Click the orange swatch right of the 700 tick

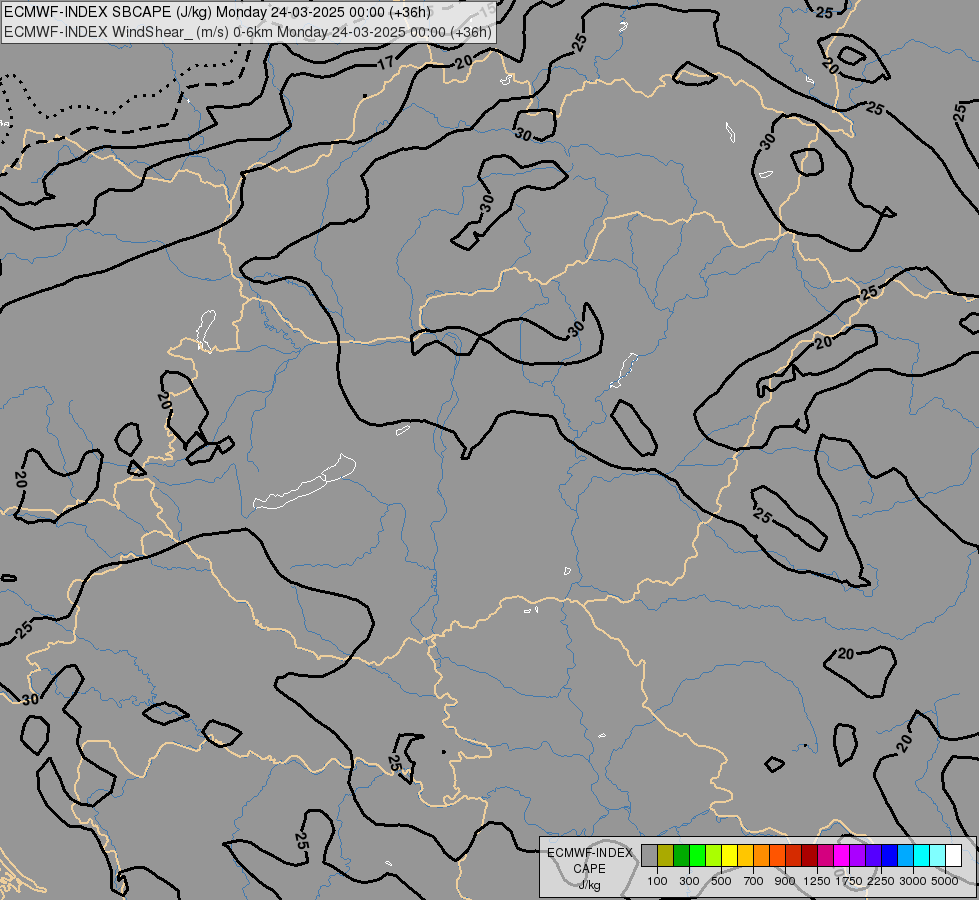point(762,855)
